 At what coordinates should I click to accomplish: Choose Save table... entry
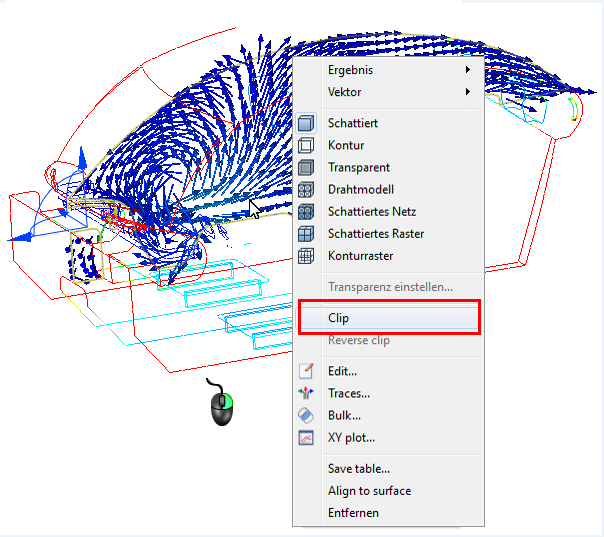[388, 469]
